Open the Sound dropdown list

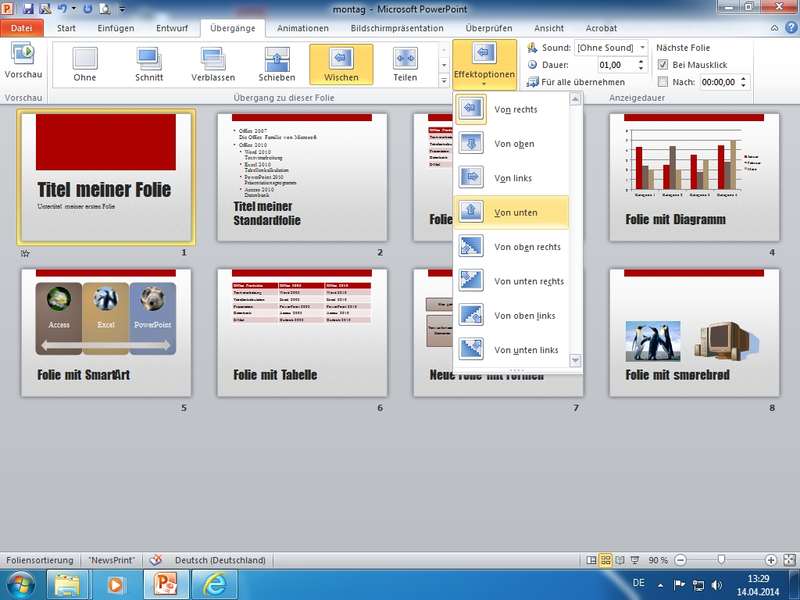click(641, 48)
